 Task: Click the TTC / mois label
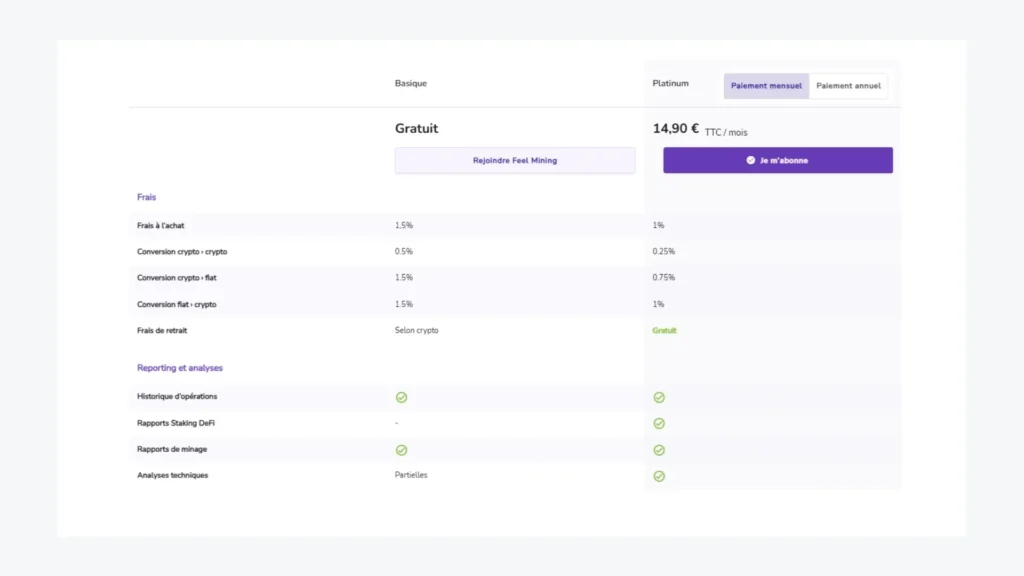[x=726, y=132]
